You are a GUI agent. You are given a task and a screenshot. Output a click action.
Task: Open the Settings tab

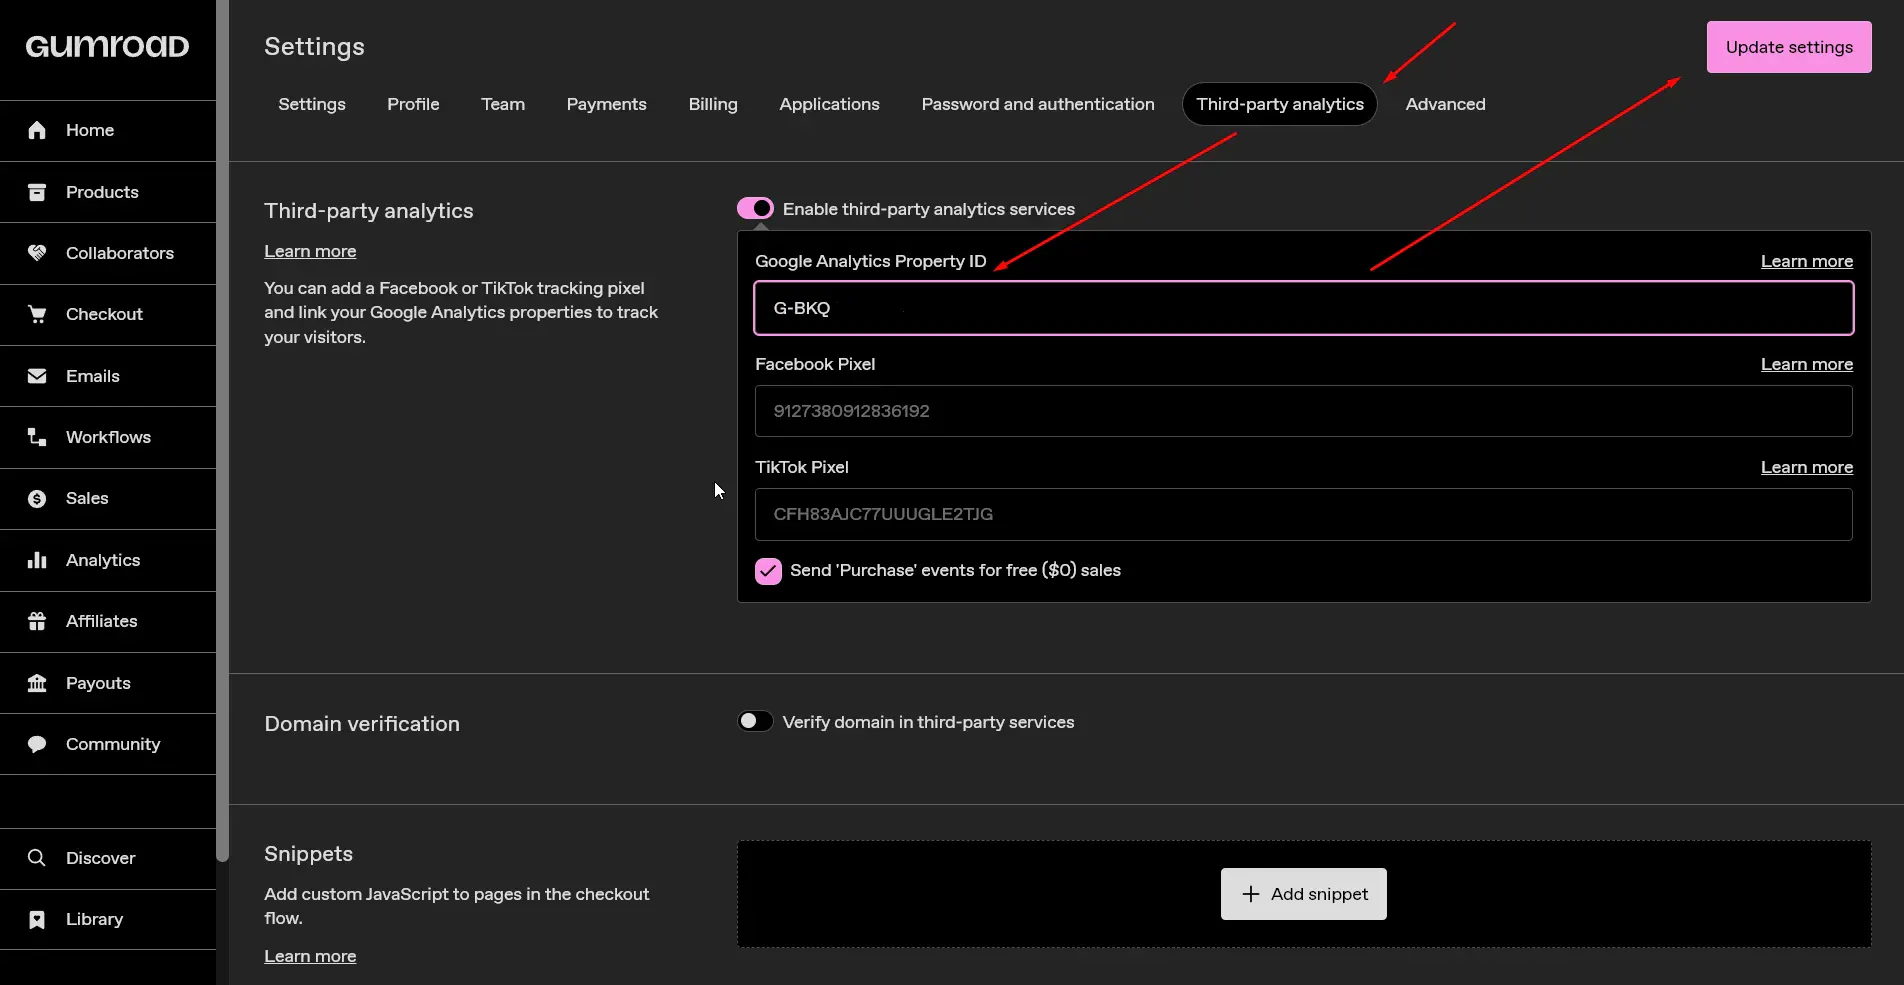click(x=312, y=104)
